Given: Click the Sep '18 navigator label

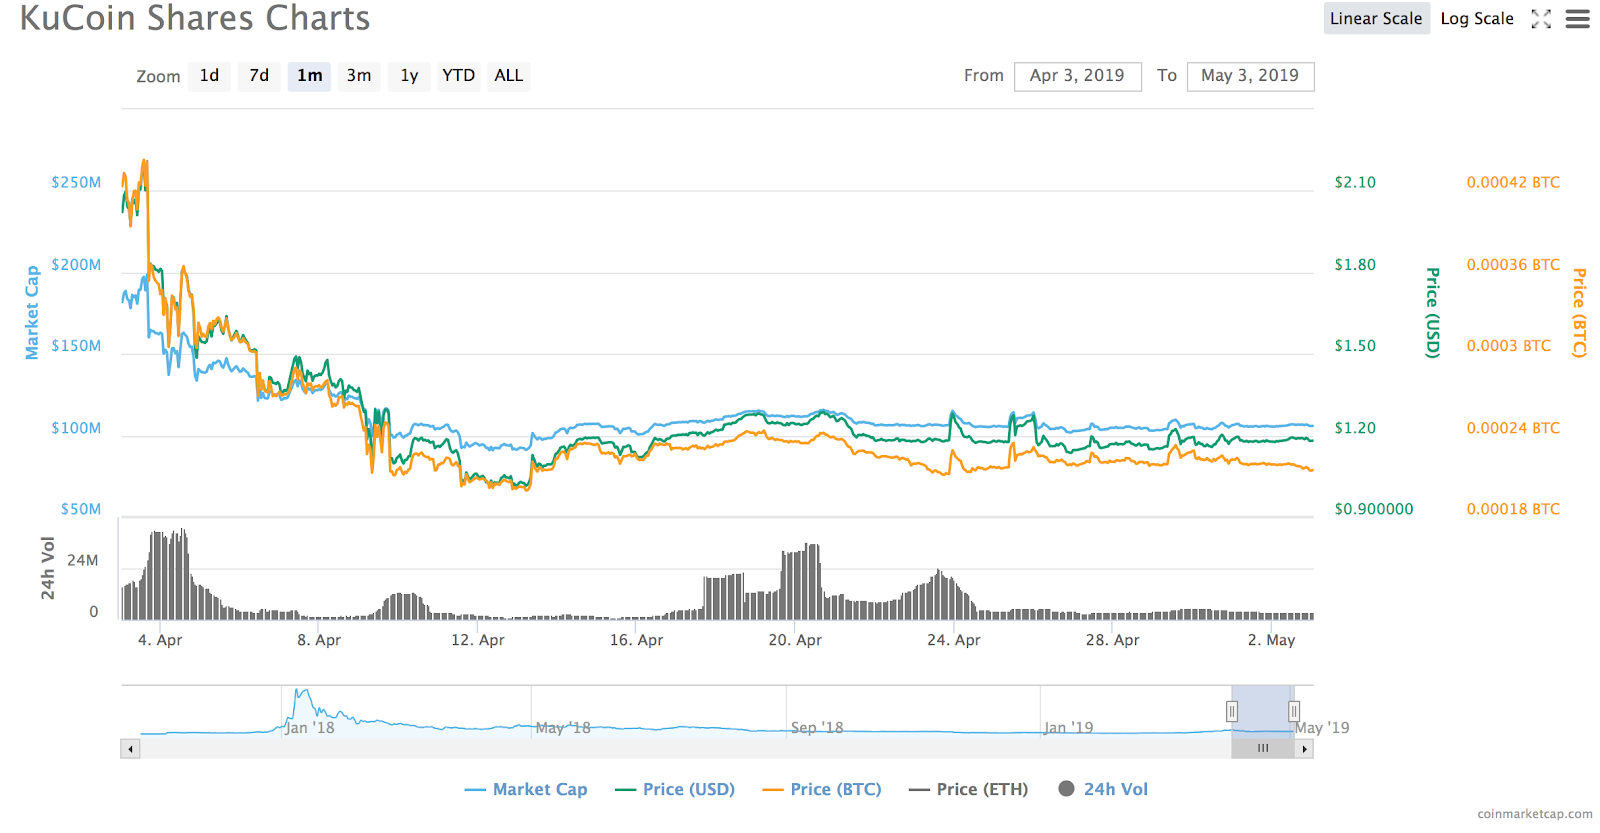Looking at the screenshot, I should coord(817,728).
